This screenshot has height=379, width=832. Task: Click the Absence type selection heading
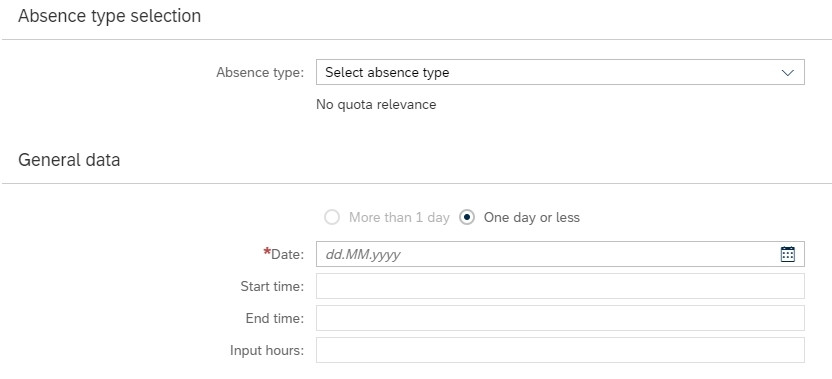[x=109, y=16]
